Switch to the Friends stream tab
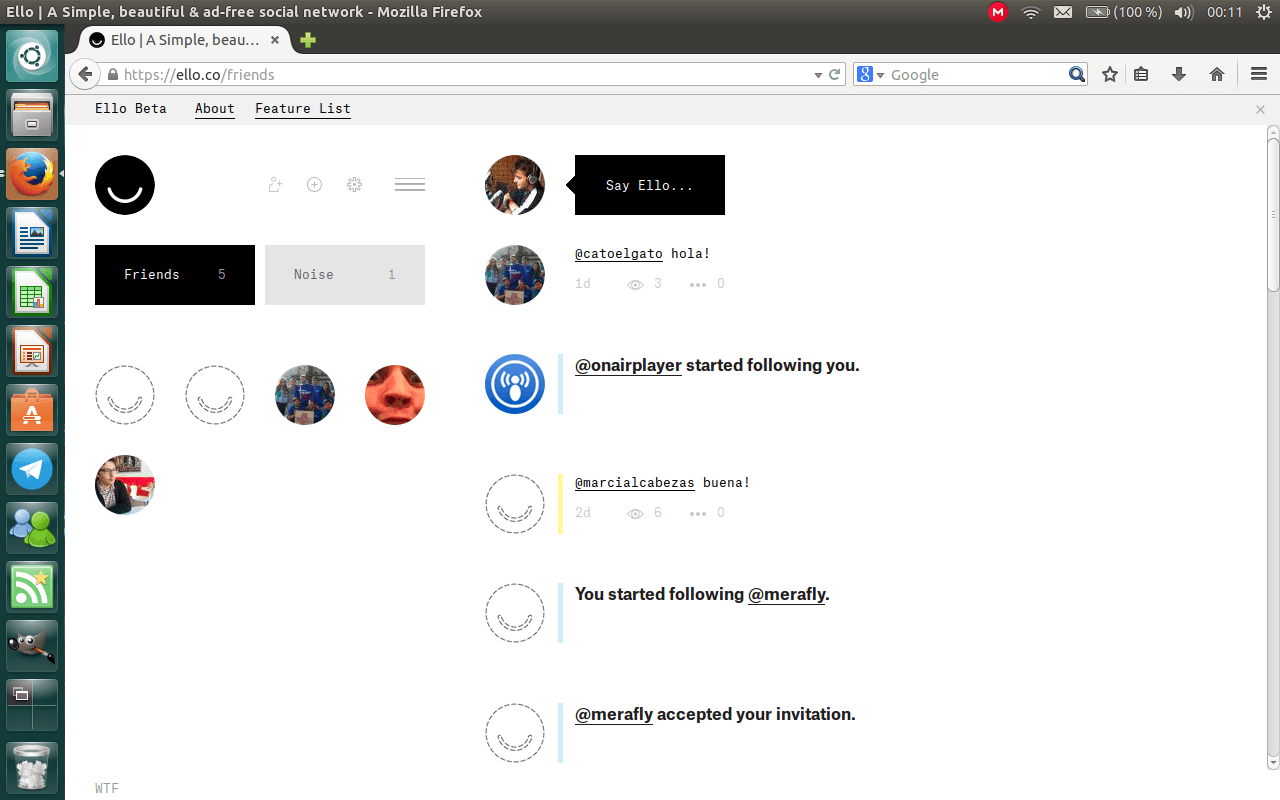 pos(175,275)
